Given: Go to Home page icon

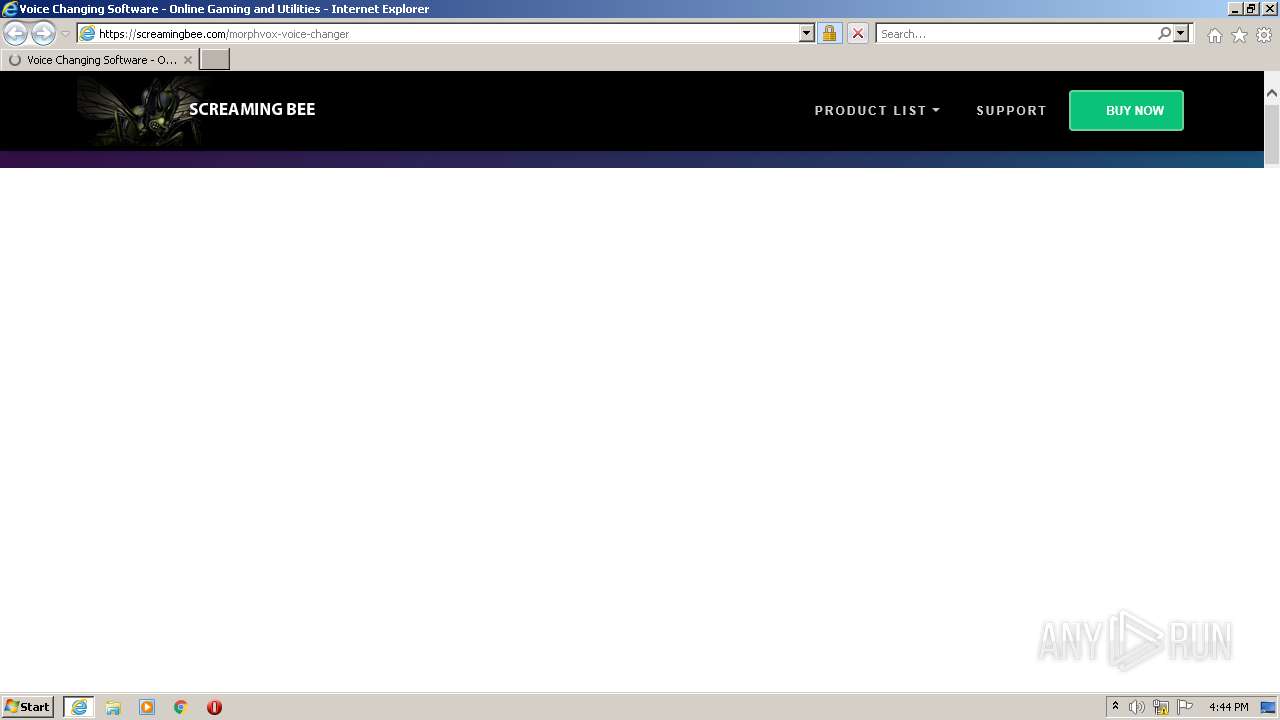Looking at the screenshot, I should pyautogui.click(x=1214, y=35).
